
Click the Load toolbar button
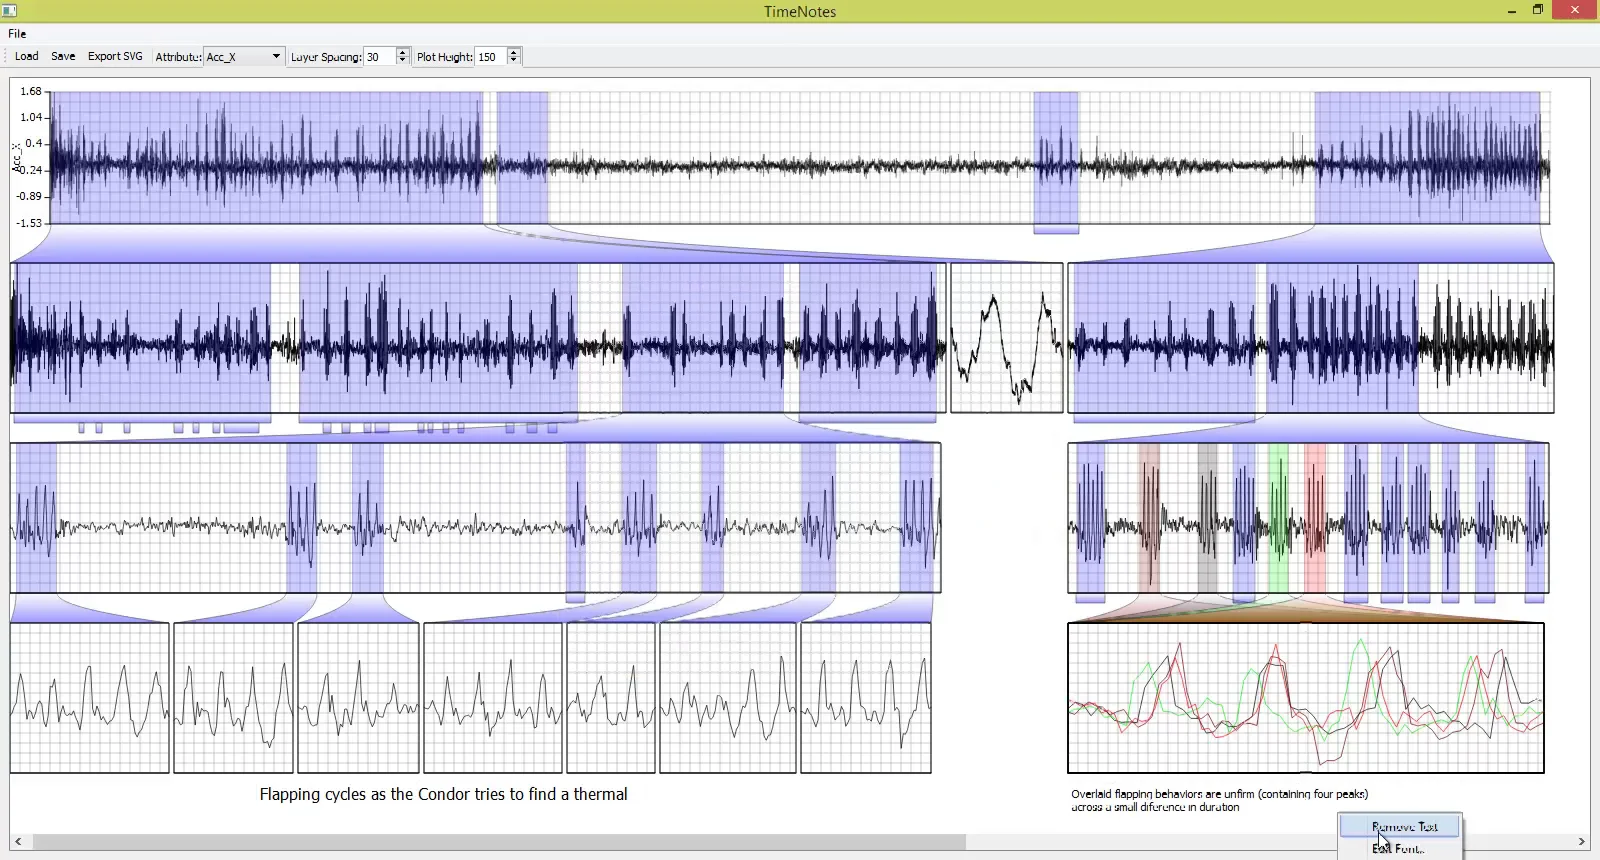click(27, 56)
